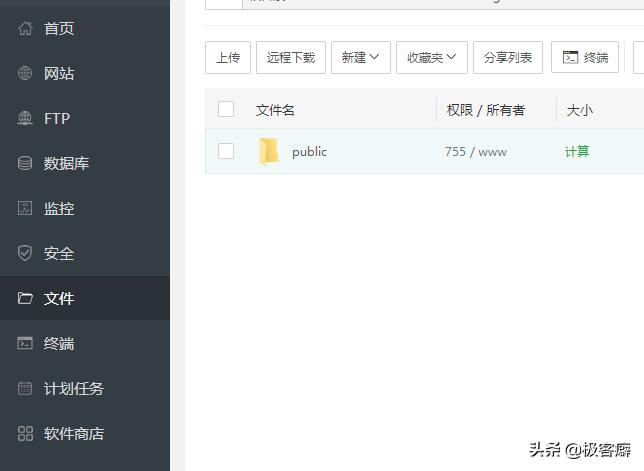Click the home icon beside 首页

tap(25, 28)
